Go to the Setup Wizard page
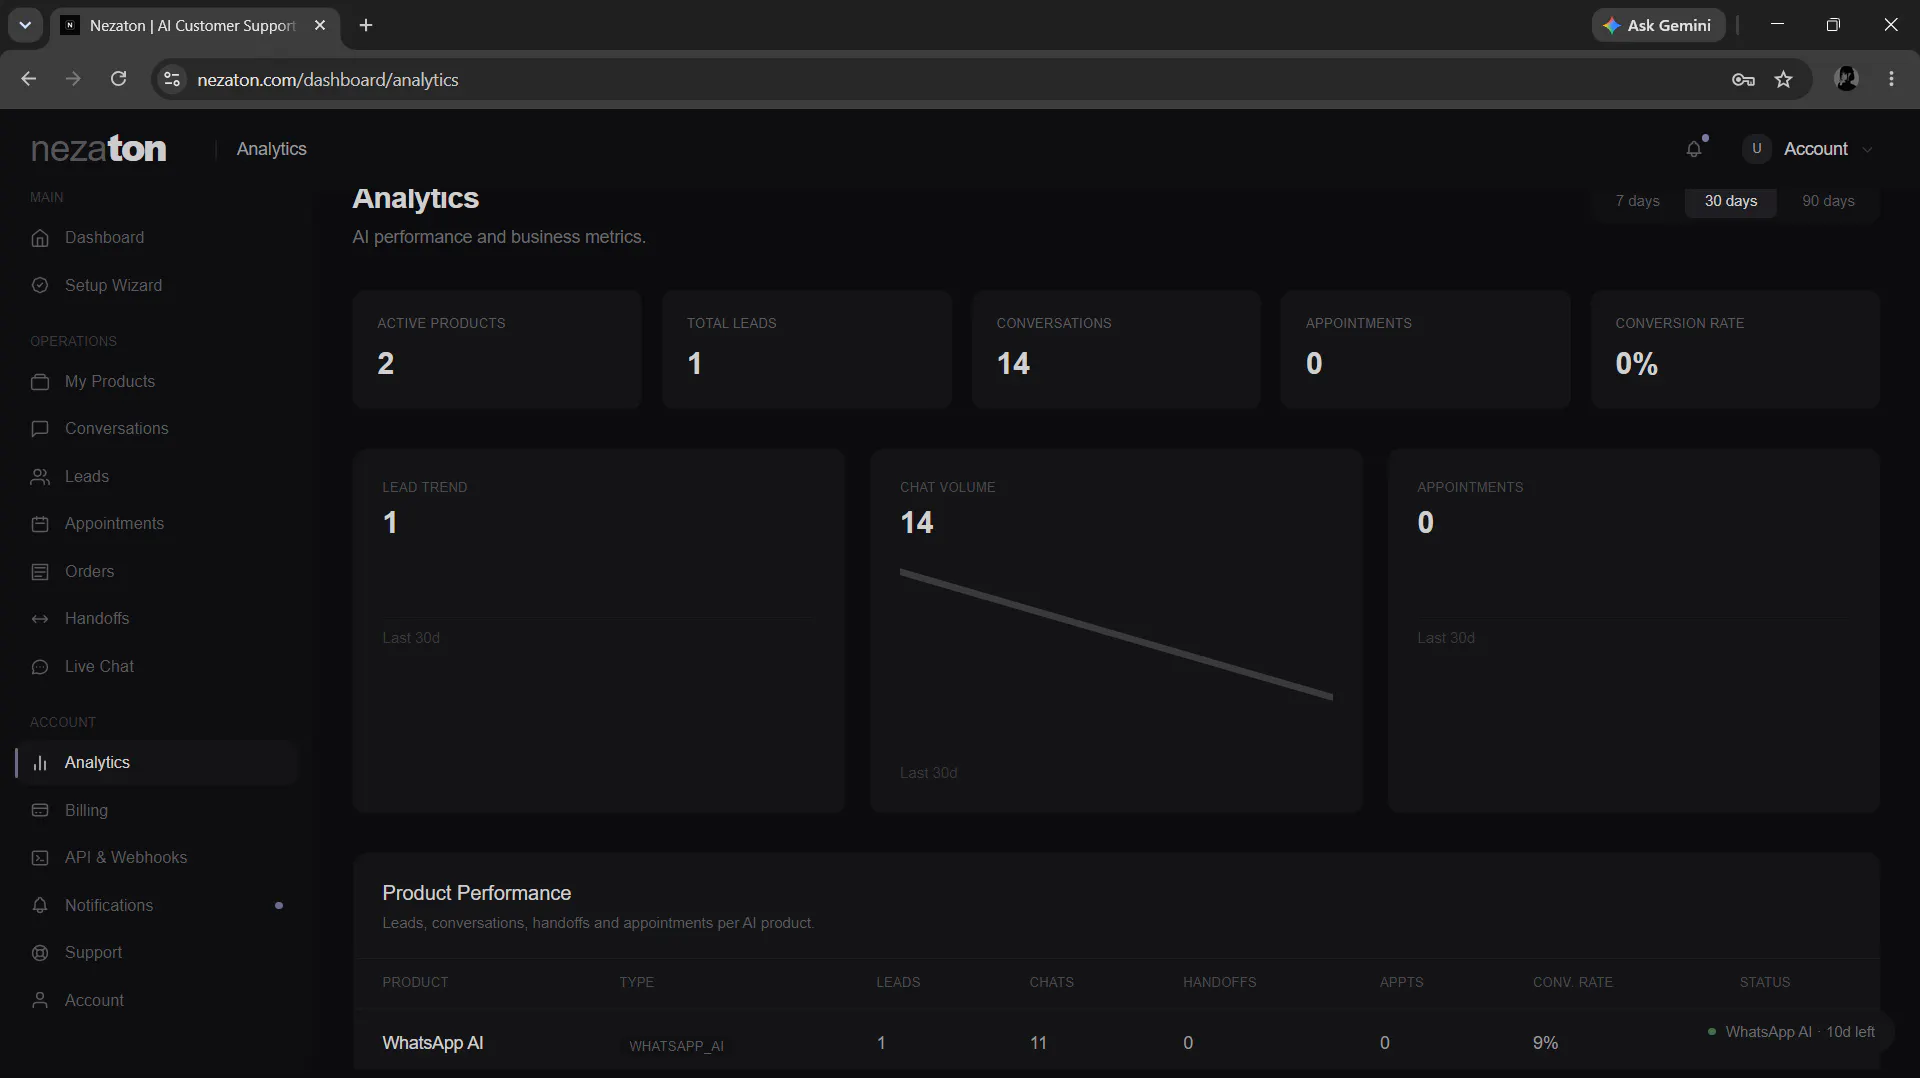 (x=113, y=286)
